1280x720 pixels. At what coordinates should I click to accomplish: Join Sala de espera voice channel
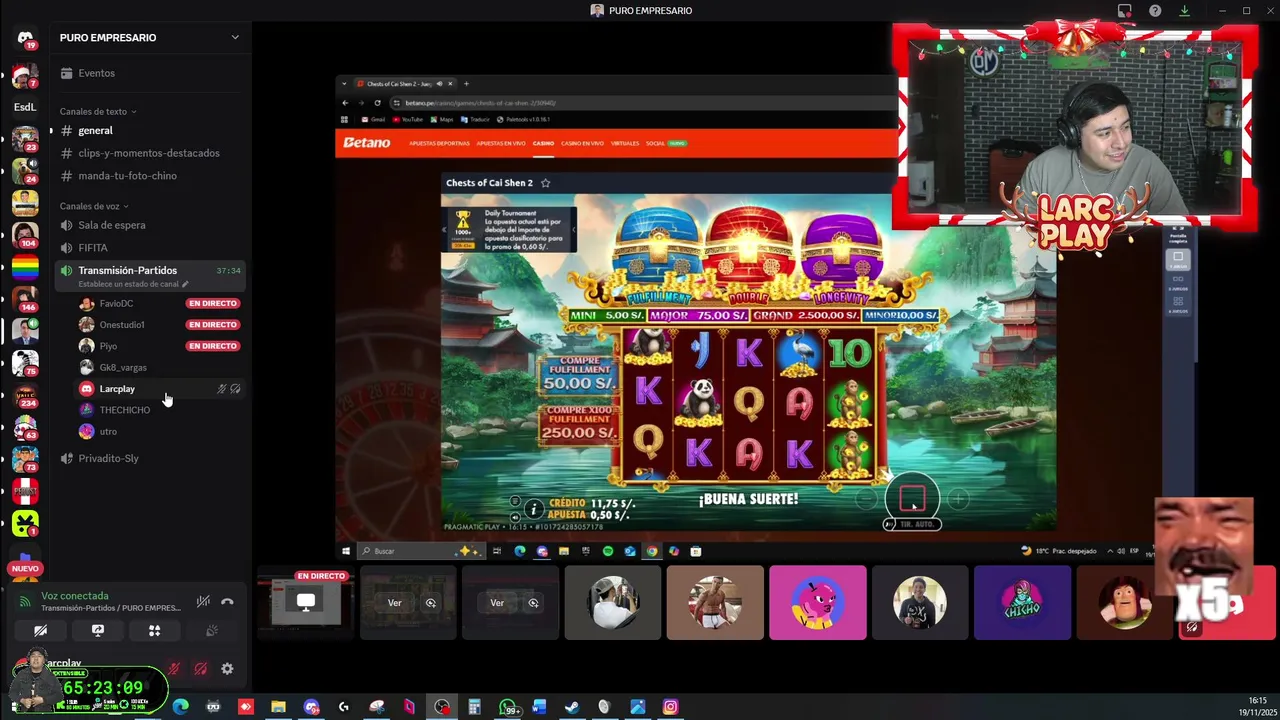point(112,225)
